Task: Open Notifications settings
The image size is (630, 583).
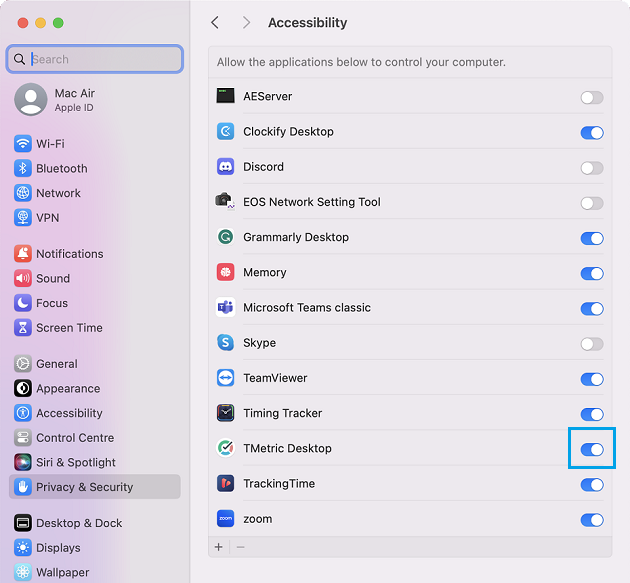Action: tap(94, 254)
